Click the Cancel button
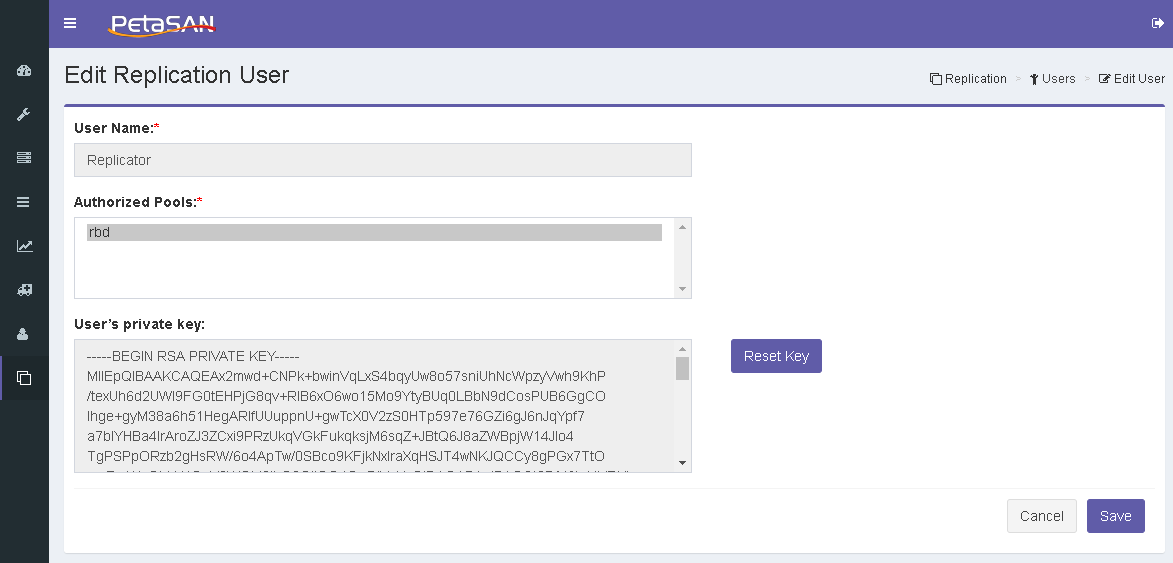1173x563 pixels. (x=1041, y=516)
